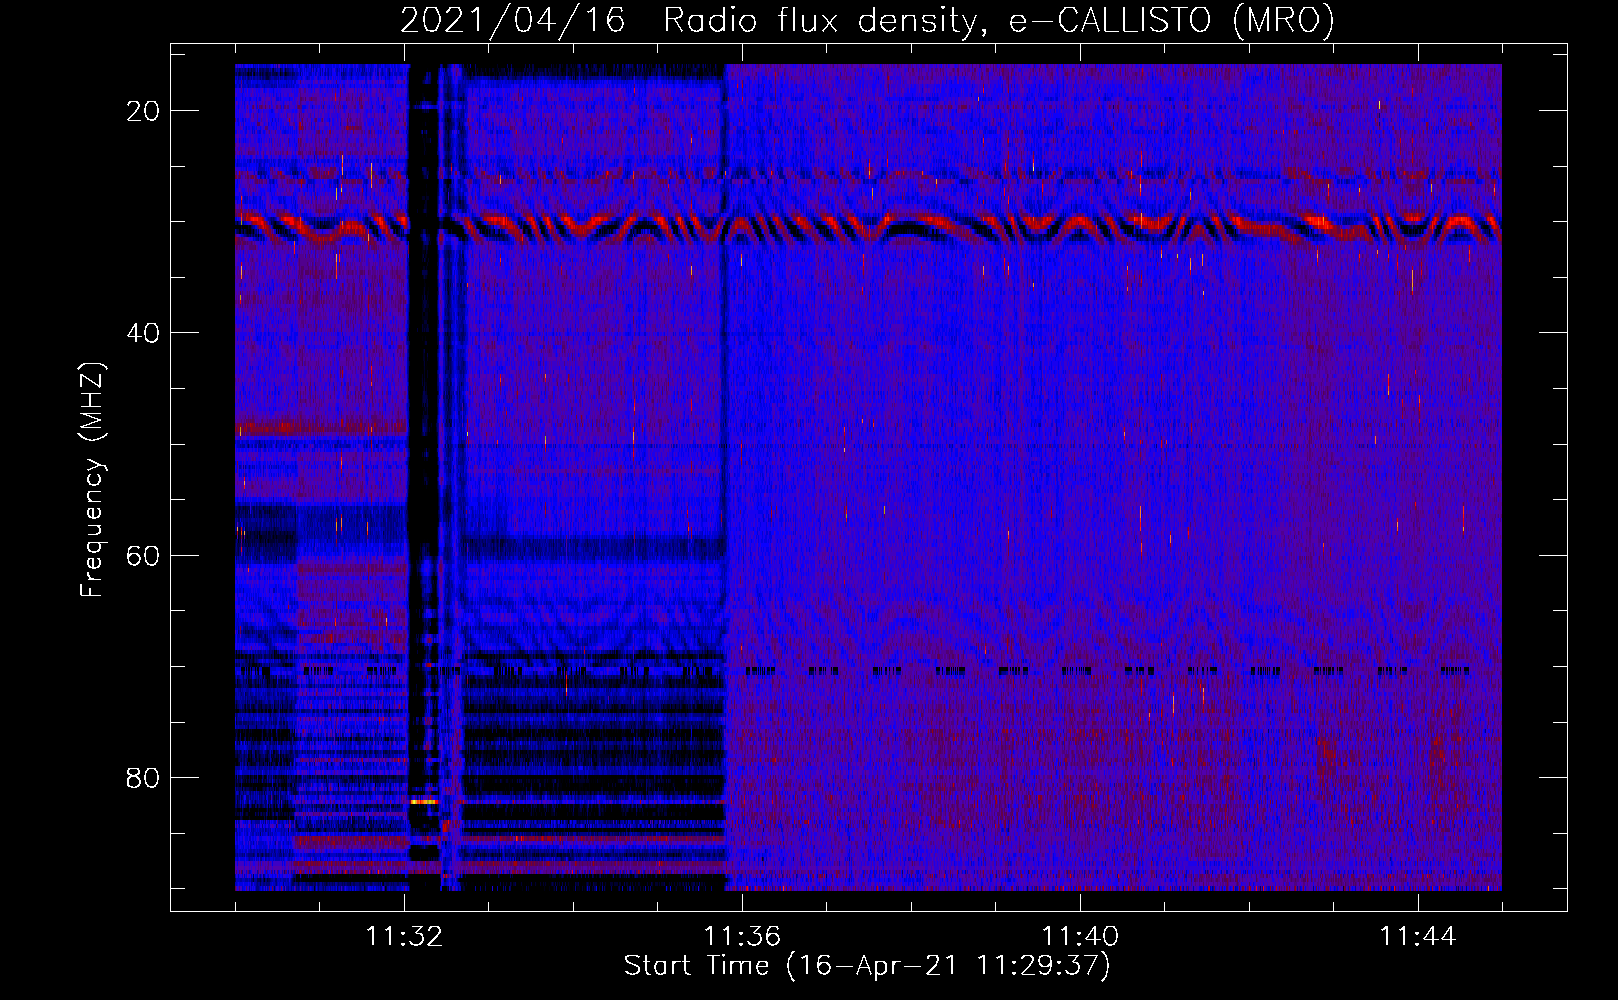Click the bright yellow burst near 82 MHz
Screen dimensions: 1618x1000
pyautogui.click(x=424, y=801)
